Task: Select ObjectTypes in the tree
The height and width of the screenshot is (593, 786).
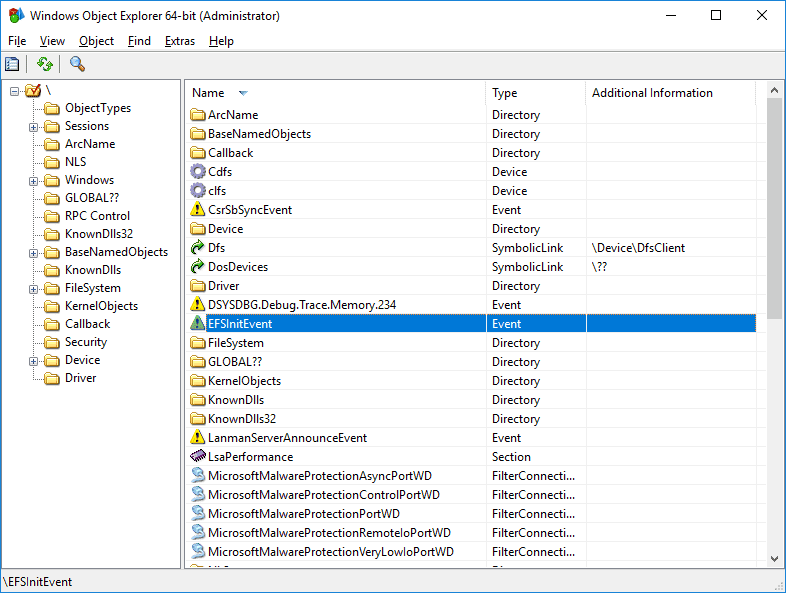Action: pyautogui.click(x=98, y=108)
